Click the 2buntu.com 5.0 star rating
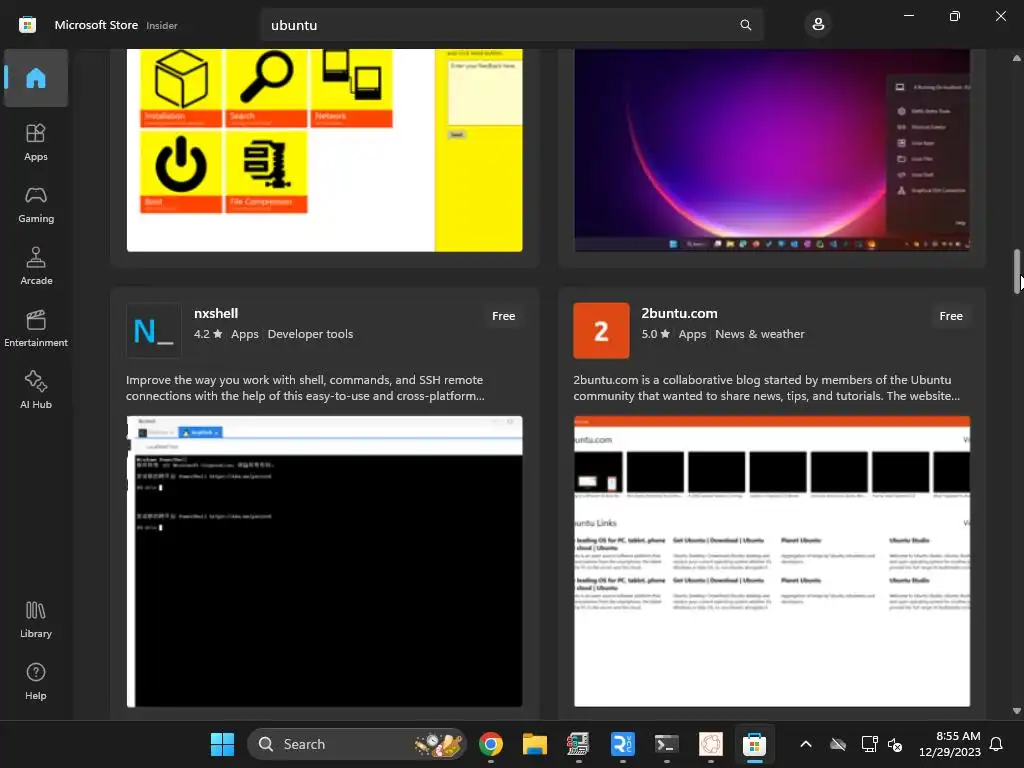 (x=655, y=334)
